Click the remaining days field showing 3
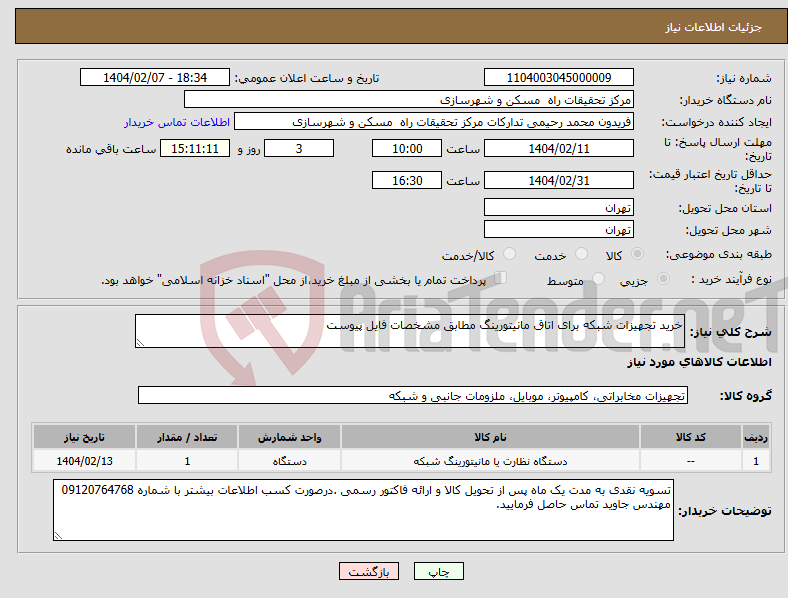 coord(299,149)
